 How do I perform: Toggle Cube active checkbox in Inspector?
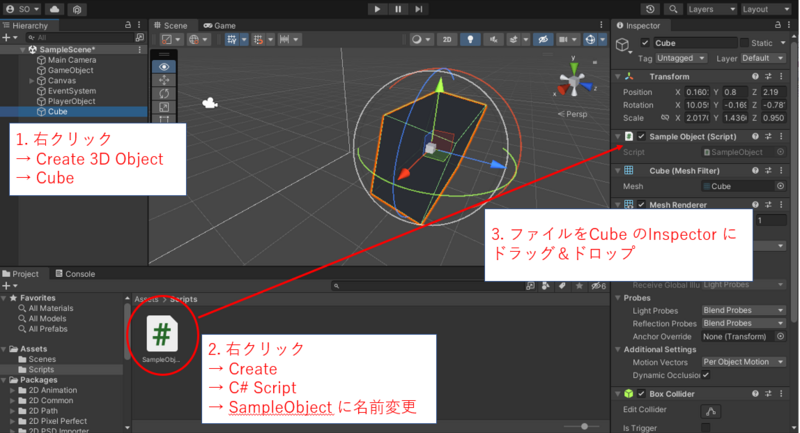pyautogui.click(x=645, y=43)
